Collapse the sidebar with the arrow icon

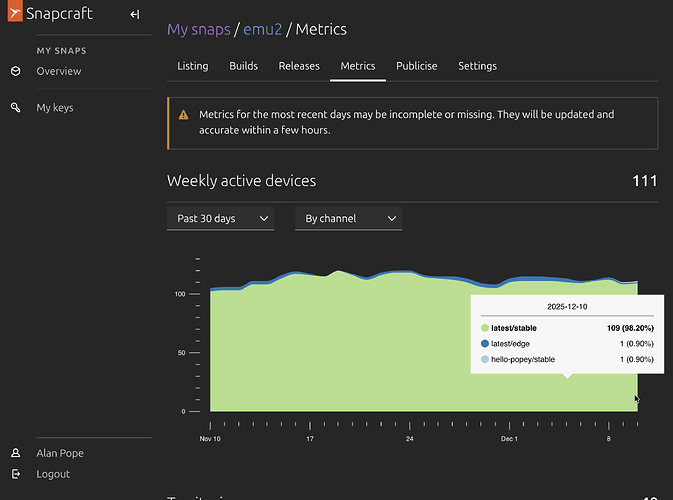pyautogui.click(x=135, y=15)
